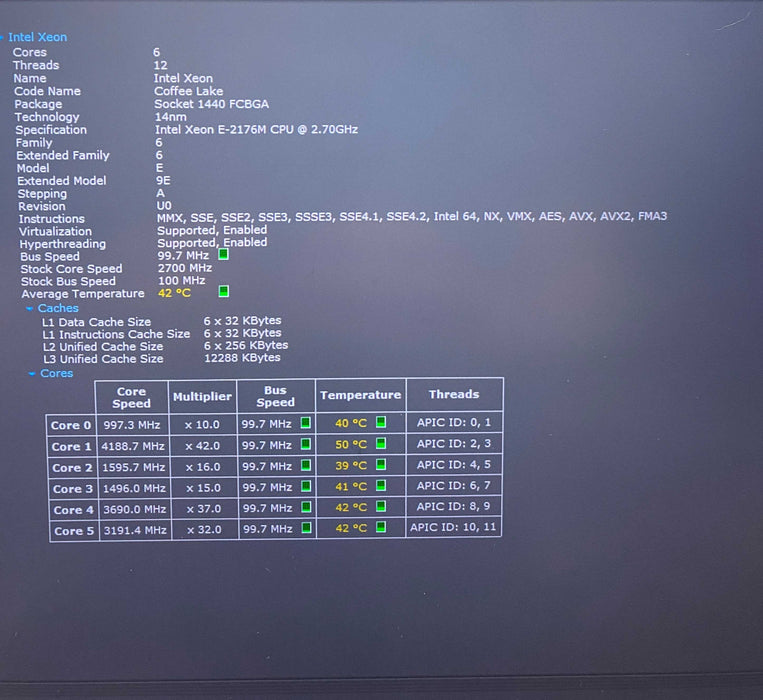This screenshot has height=700, width=763.
Task: Click the APIC ID: 10, 11 cell
Action: click(453, 527)
